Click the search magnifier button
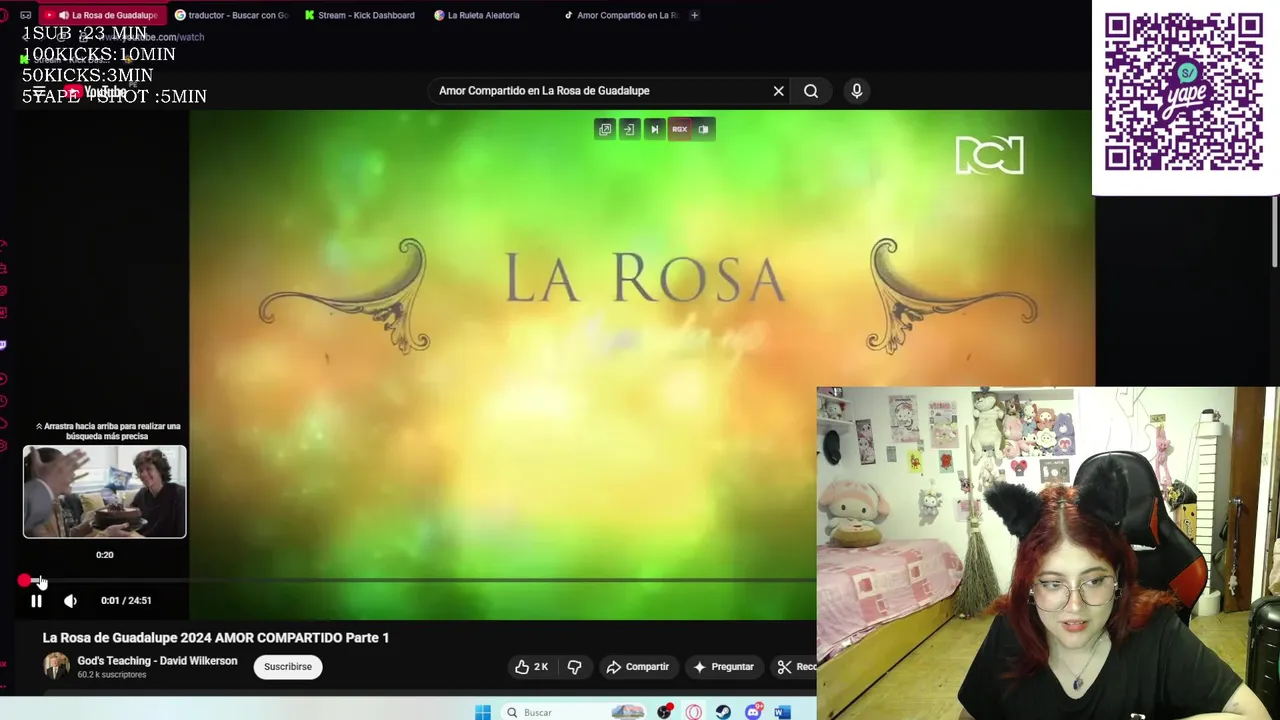Viewport: 1280px width, 720px height. (x=811, y=91)
